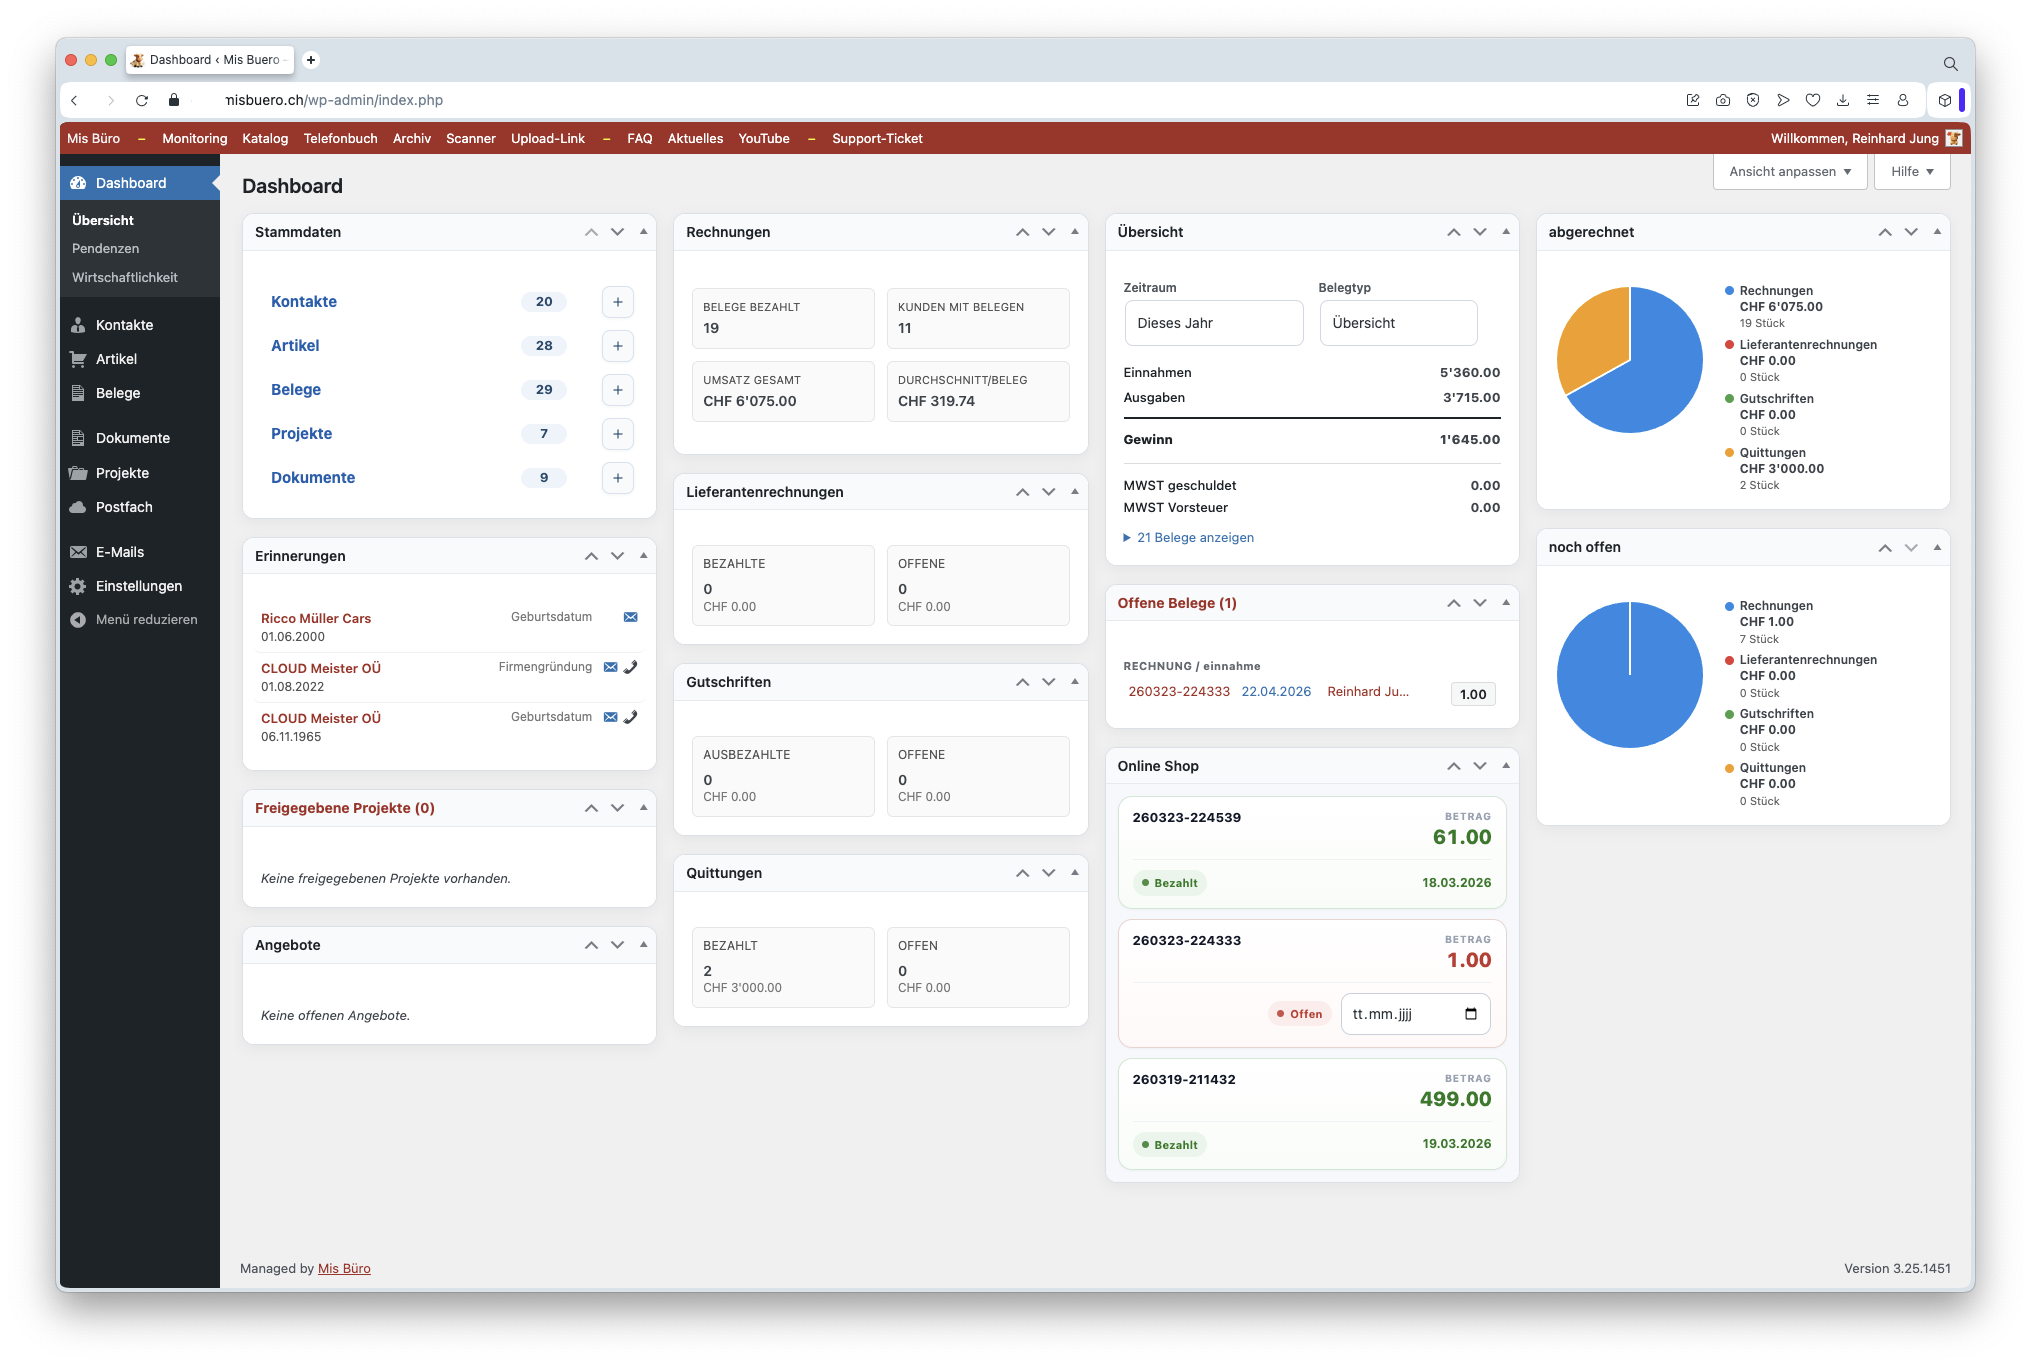Click the browser reload icon
The image size is (2031, 1366).
[142, 100]
